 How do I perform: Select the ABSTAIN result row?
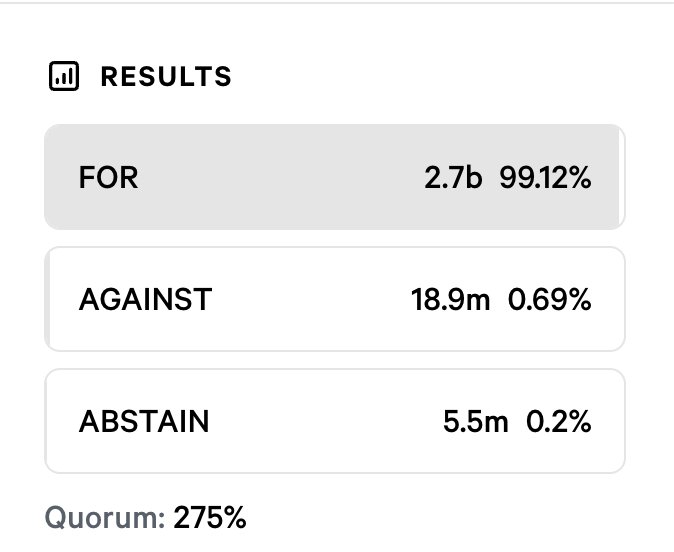tap(334, 421)
